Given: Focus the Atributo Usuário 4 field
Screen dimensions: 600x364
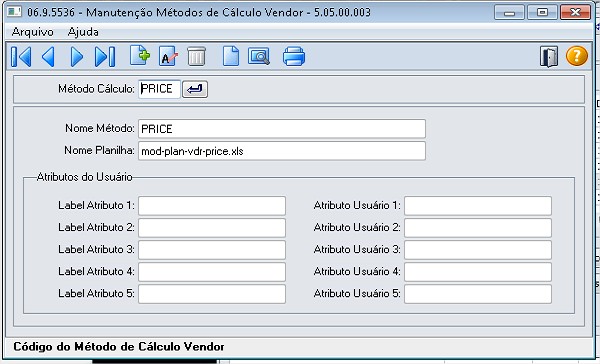Looking at the screenshot, I should pos(478,272).
